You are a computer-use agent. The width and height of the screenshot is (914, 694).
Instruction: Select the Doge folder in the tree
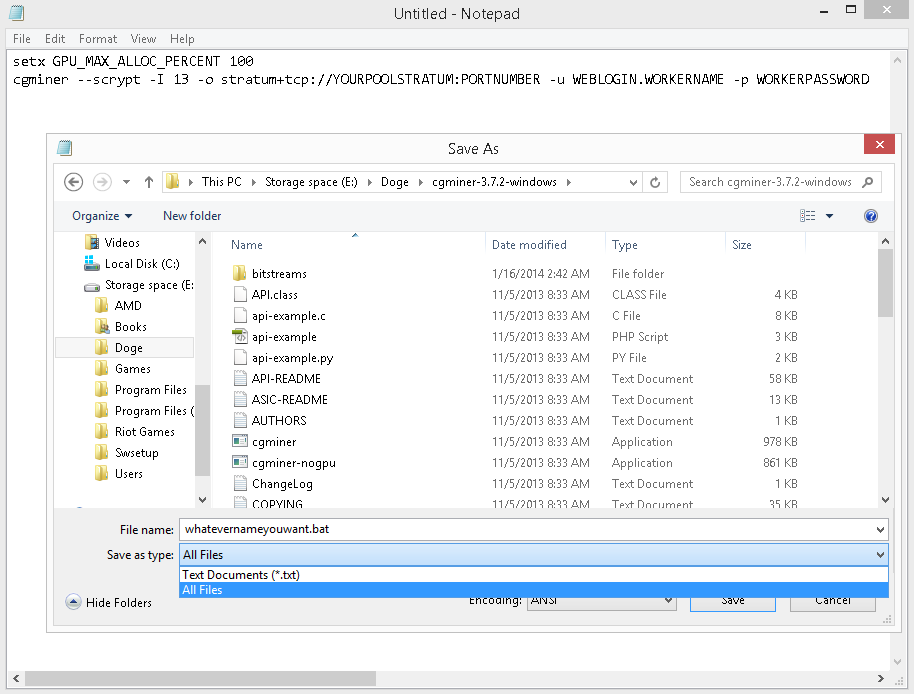[x=128, y=348]
